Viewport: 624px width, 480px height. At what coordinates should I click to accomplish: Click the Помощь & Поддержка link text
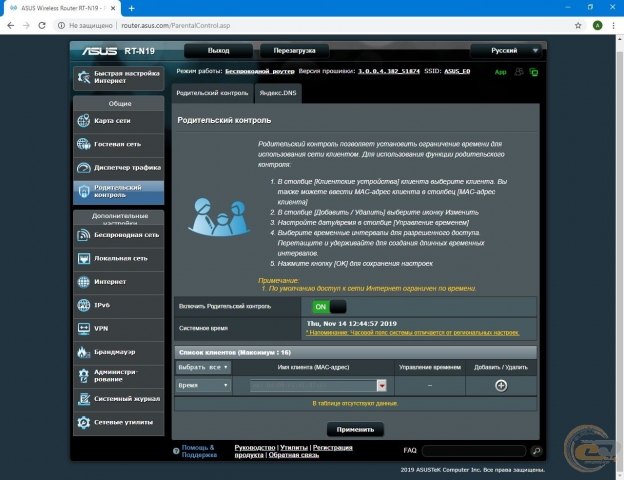[x=199, y=451]
